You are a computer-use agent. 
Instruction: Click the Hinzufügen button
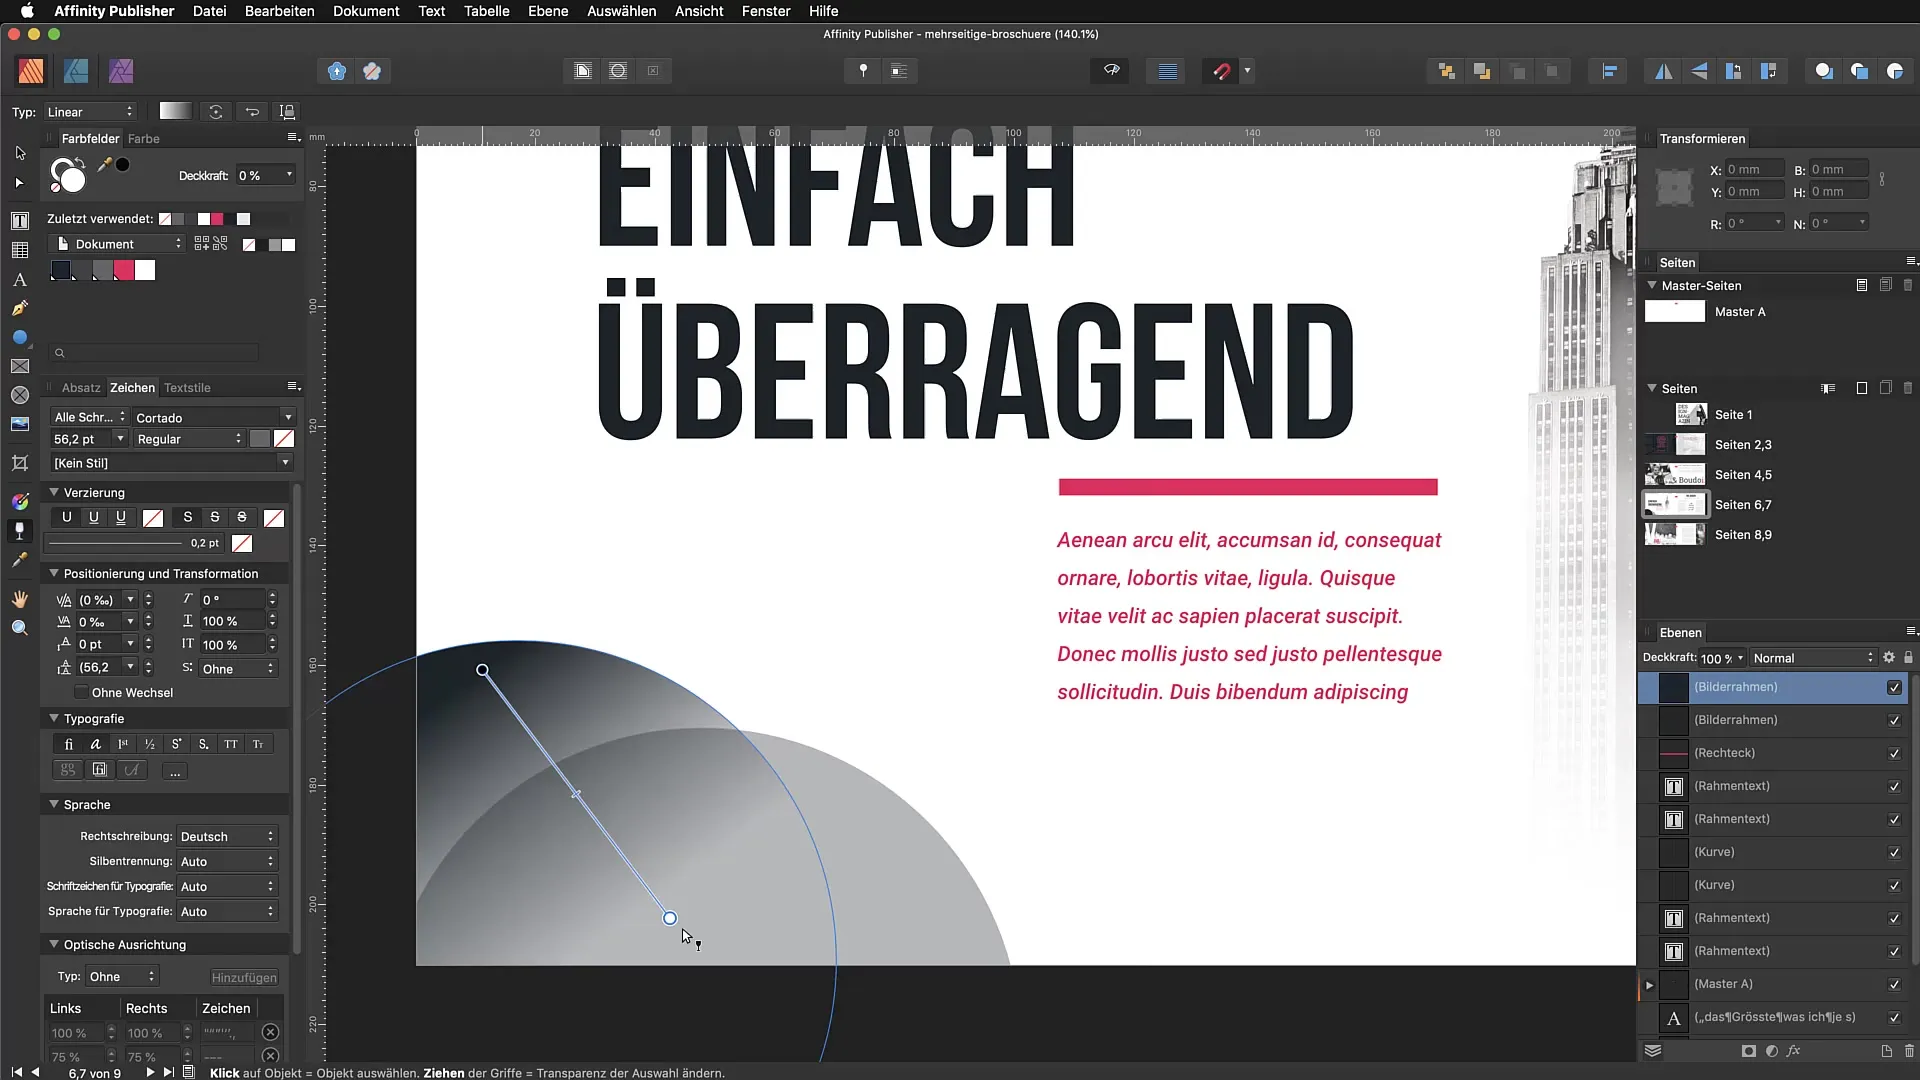(x=244, y=978)
